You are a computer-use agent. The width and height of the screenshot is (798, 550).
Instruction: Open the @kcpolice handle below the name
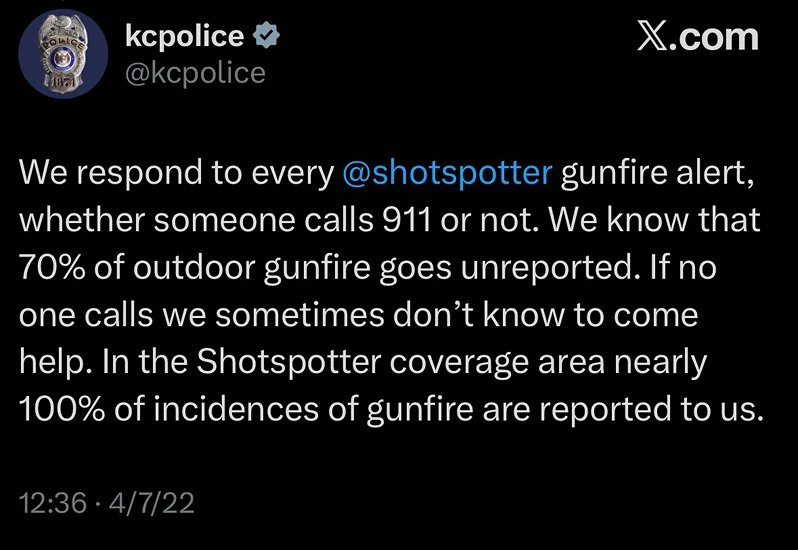[x=195, y=73]
